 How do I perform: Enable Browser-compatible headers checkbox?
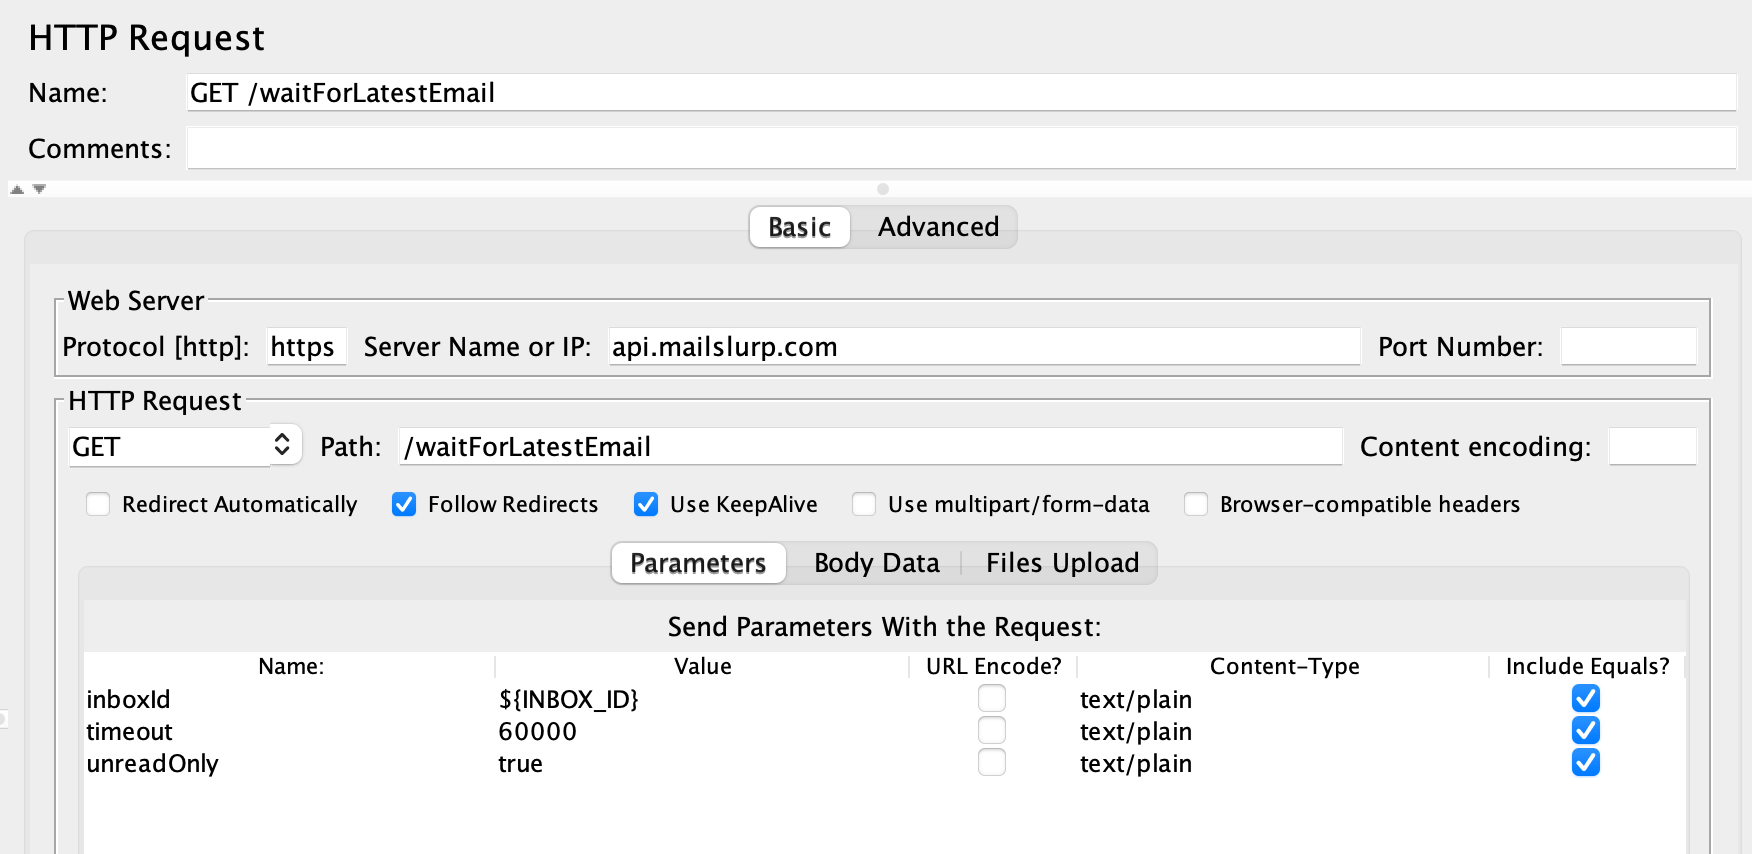[1196, 504]
